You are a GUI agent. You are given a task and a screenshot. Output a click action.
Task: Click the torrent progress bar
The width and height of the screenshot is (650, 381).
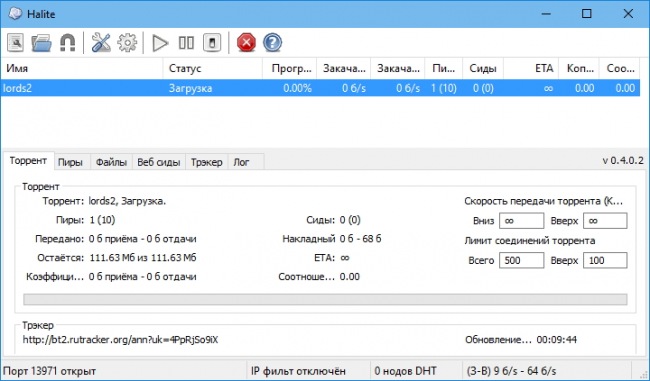tap(325, 299)
